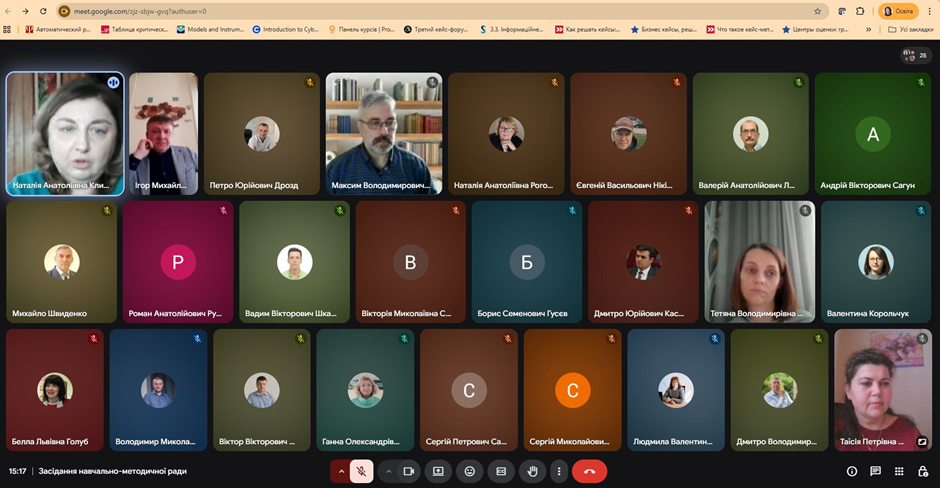Open the Автоматический р... bookmark
Viewport: 940px width, 488px height.
tap(58, 29)
